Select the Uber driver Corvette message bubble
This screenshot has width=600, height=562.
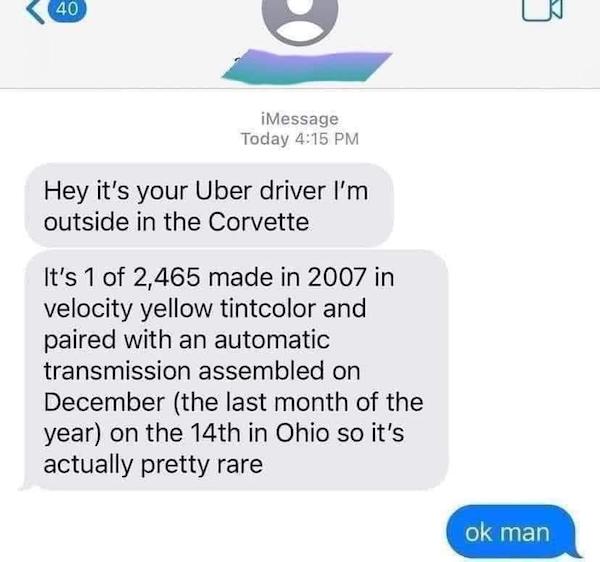pos(209,205)
